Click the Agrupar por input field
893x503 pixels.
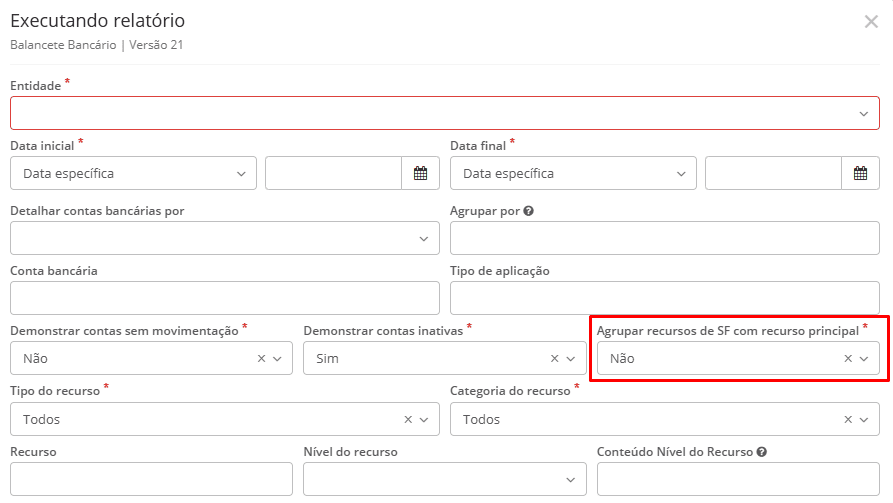[665, 238]
